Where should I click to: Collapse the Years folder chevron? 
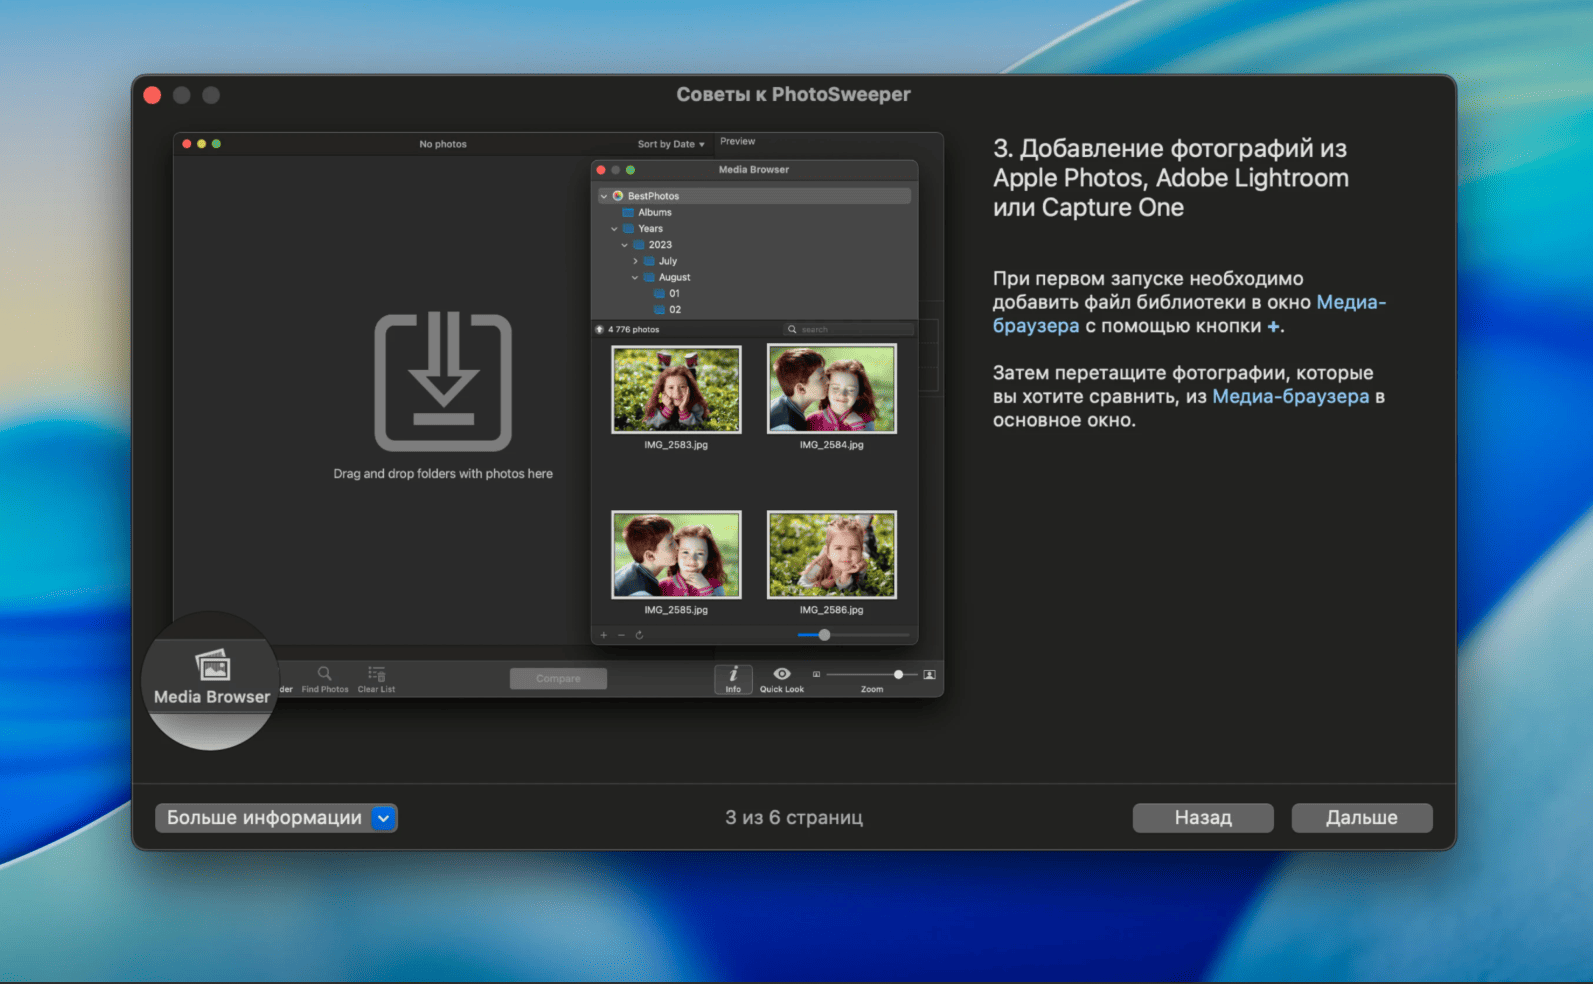(x=614, y=229)
